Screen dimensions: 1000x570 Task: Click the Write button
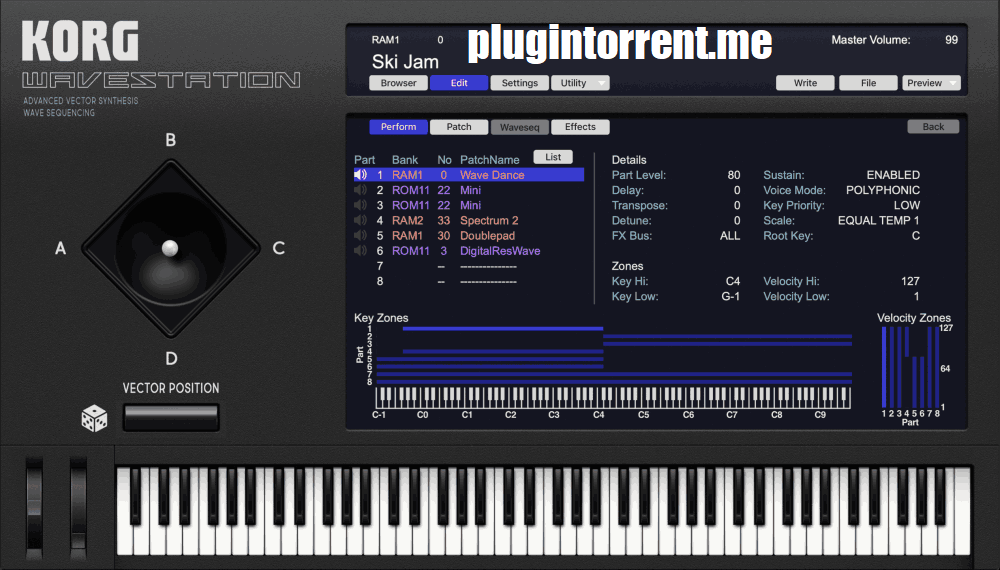click(805, 83)
